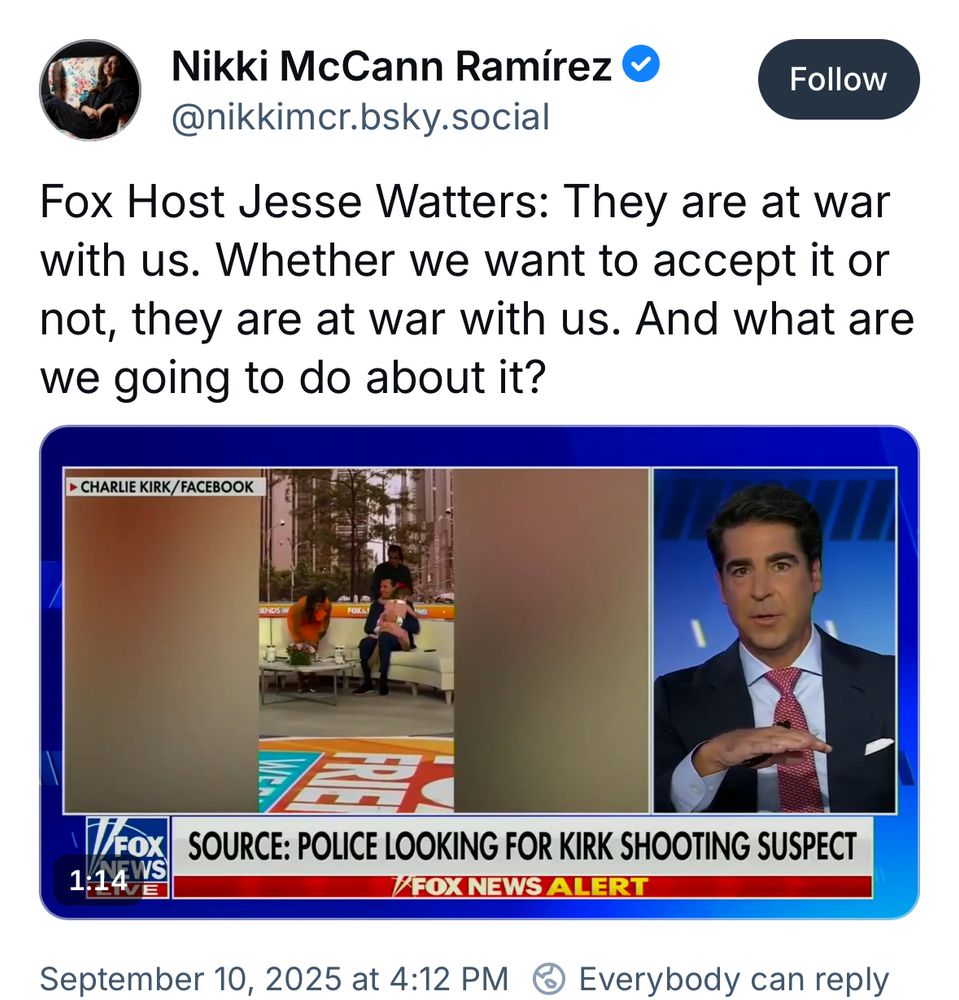Click the 1:14 video duration badge
959x1000 pixels.
98,881
